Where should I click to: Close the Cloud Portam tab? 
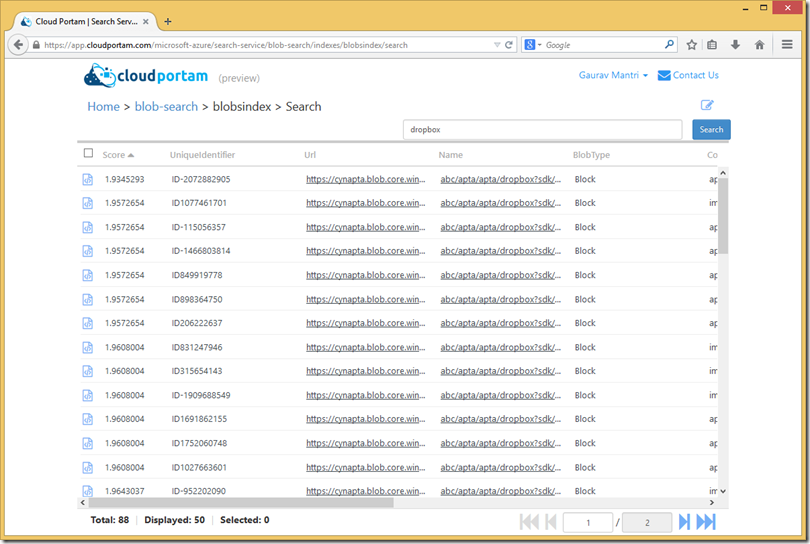[x=146, y=22]
